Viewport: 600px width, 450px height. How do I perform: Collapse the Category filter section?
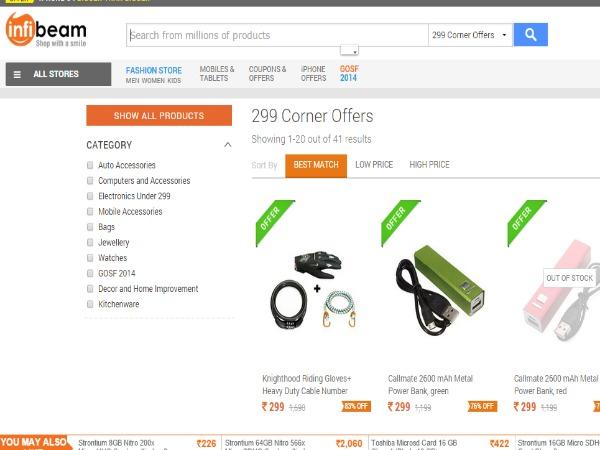tap(228, 145)
